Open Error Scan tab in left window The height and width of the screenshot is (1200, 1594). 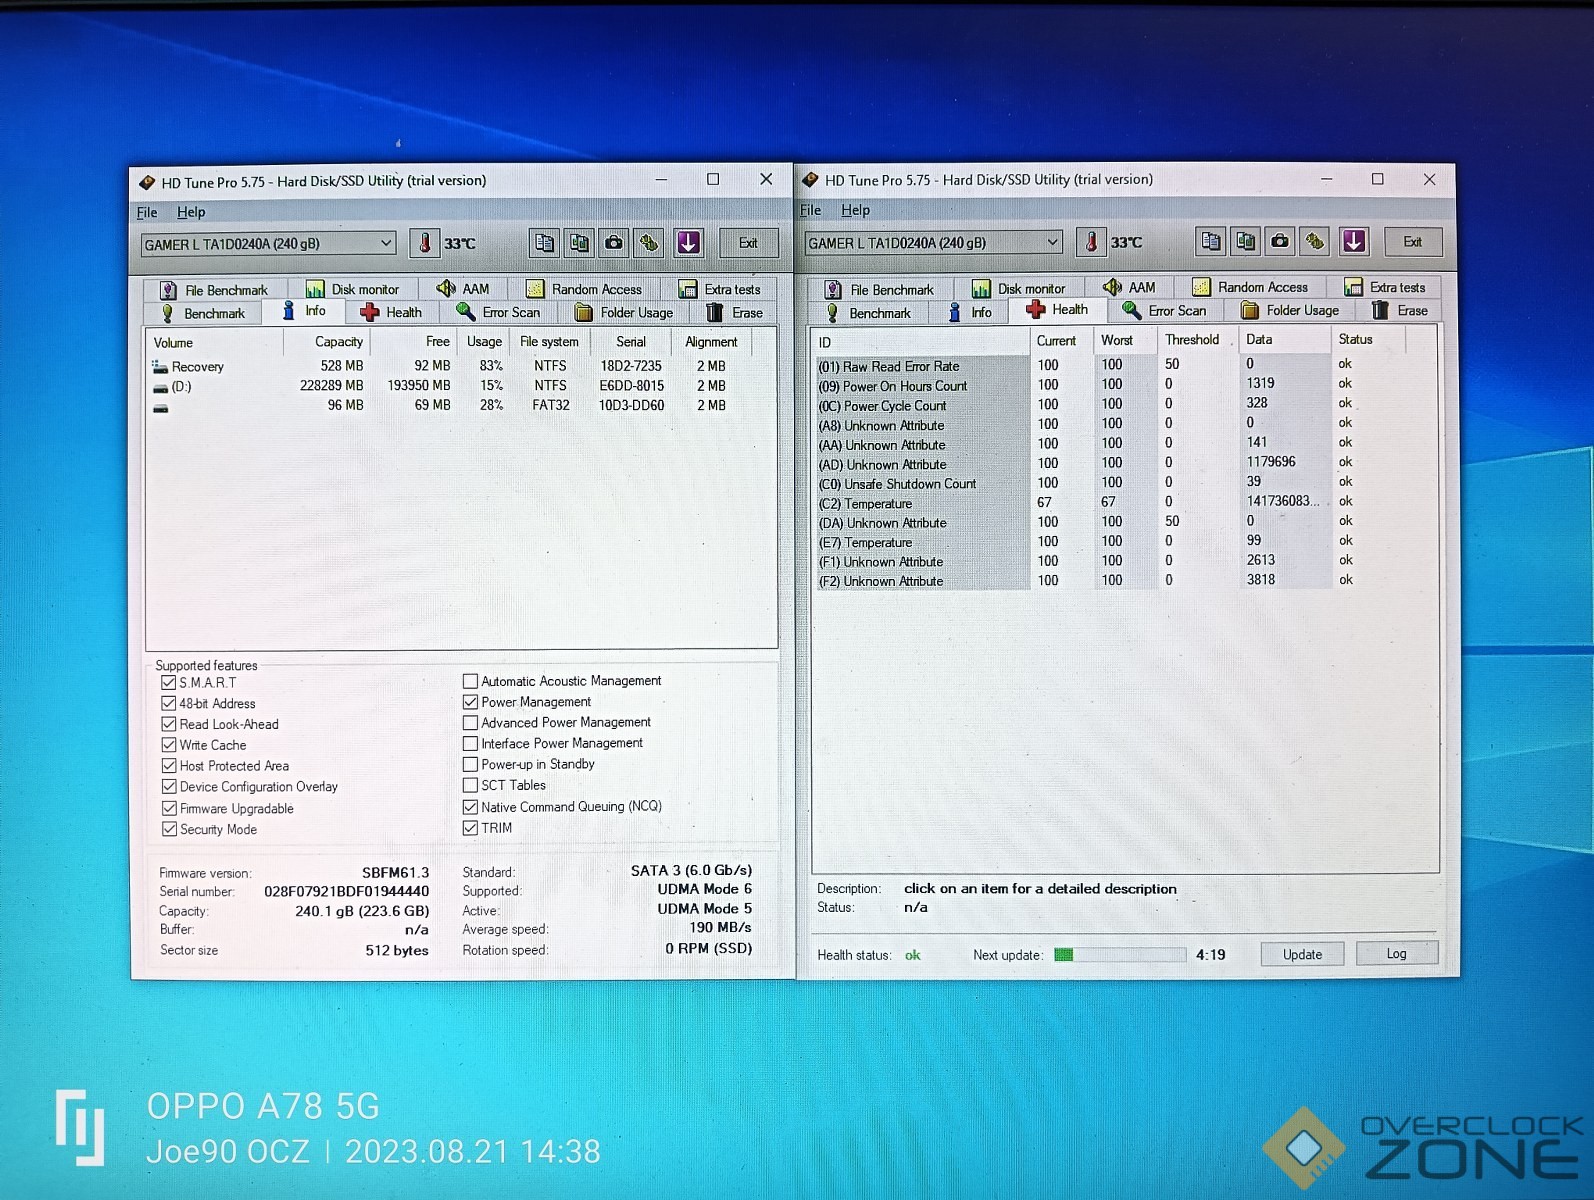(498, 312)
